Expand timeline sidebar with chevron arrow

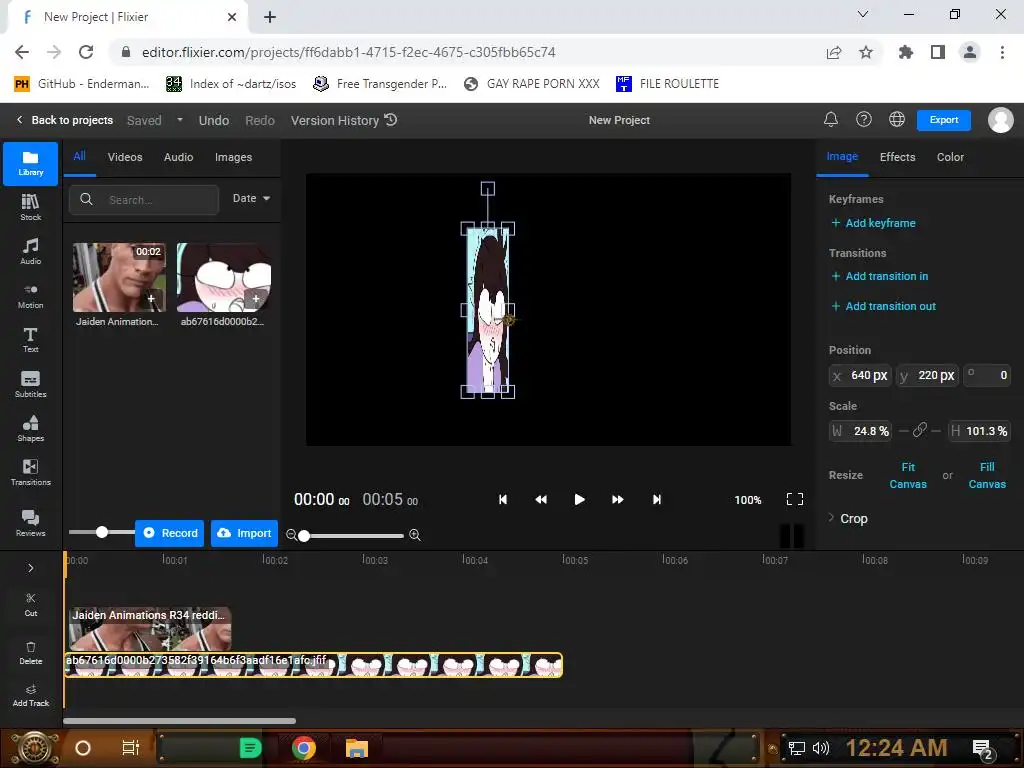(x=31, y=568)
